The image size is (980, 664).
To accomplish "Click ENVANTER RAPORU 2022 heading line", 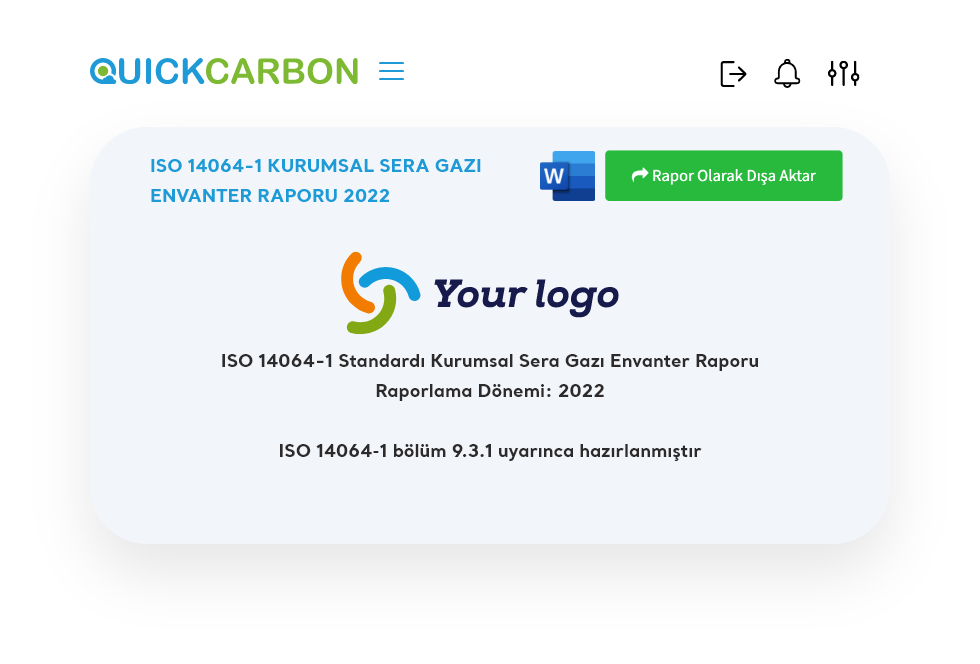I will [x=270, y=196].
